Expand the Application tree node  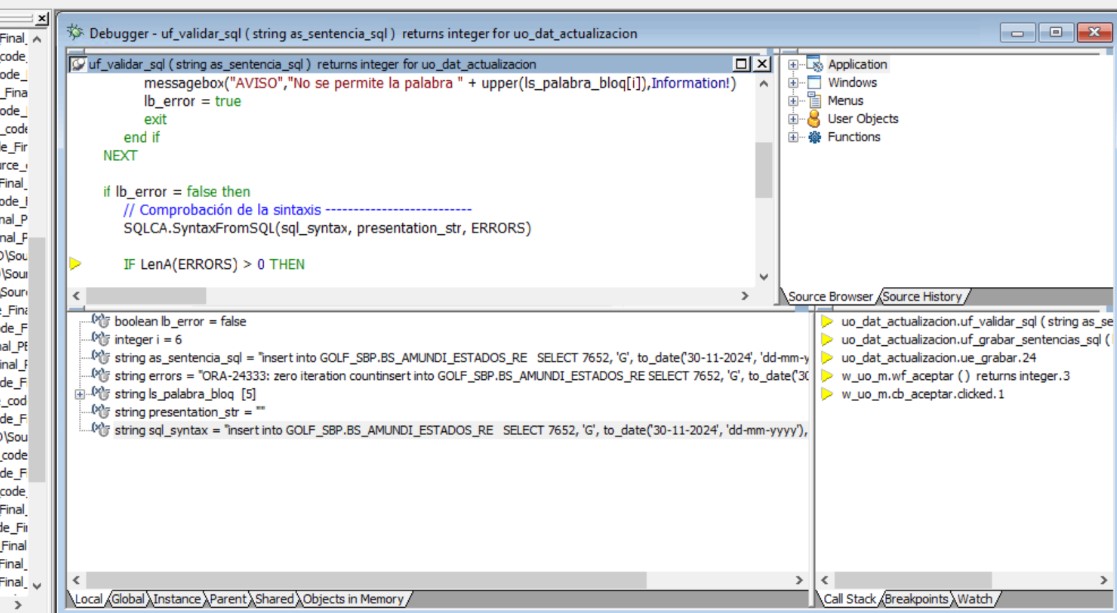[x=794, y=64]
